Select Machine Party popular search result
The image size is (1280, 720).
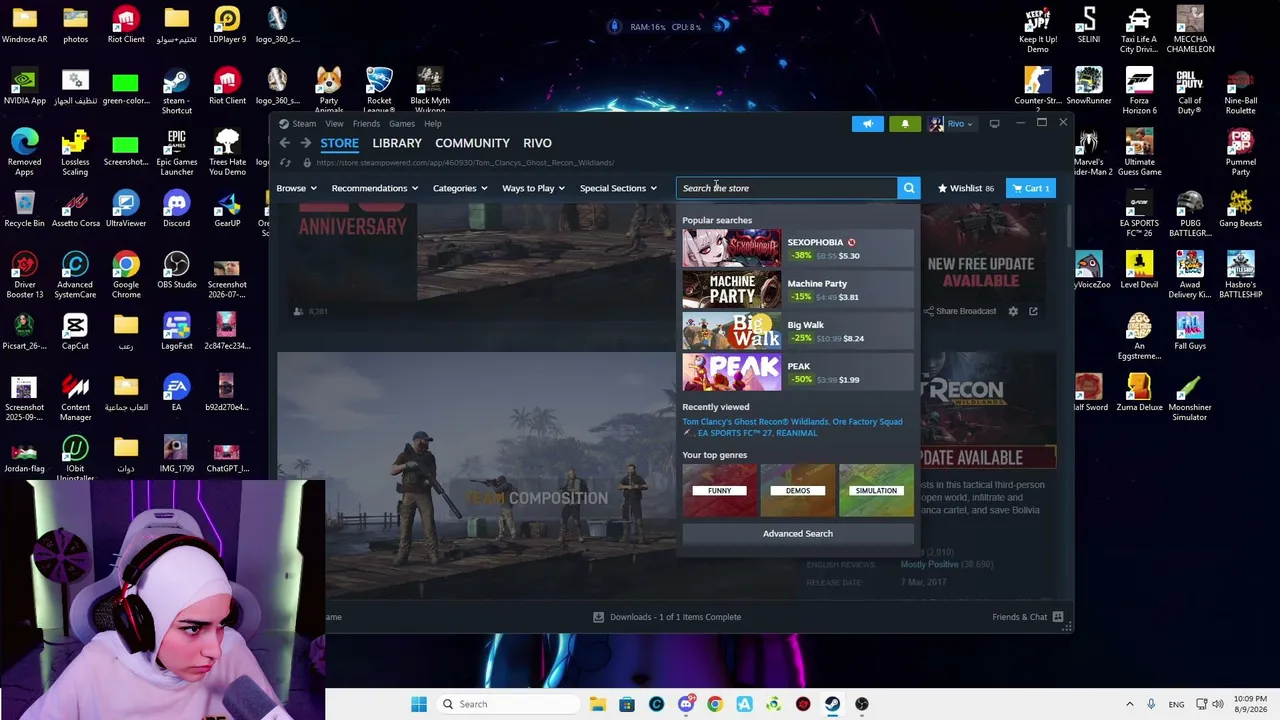pyautogui.click(x=797, y=290)
